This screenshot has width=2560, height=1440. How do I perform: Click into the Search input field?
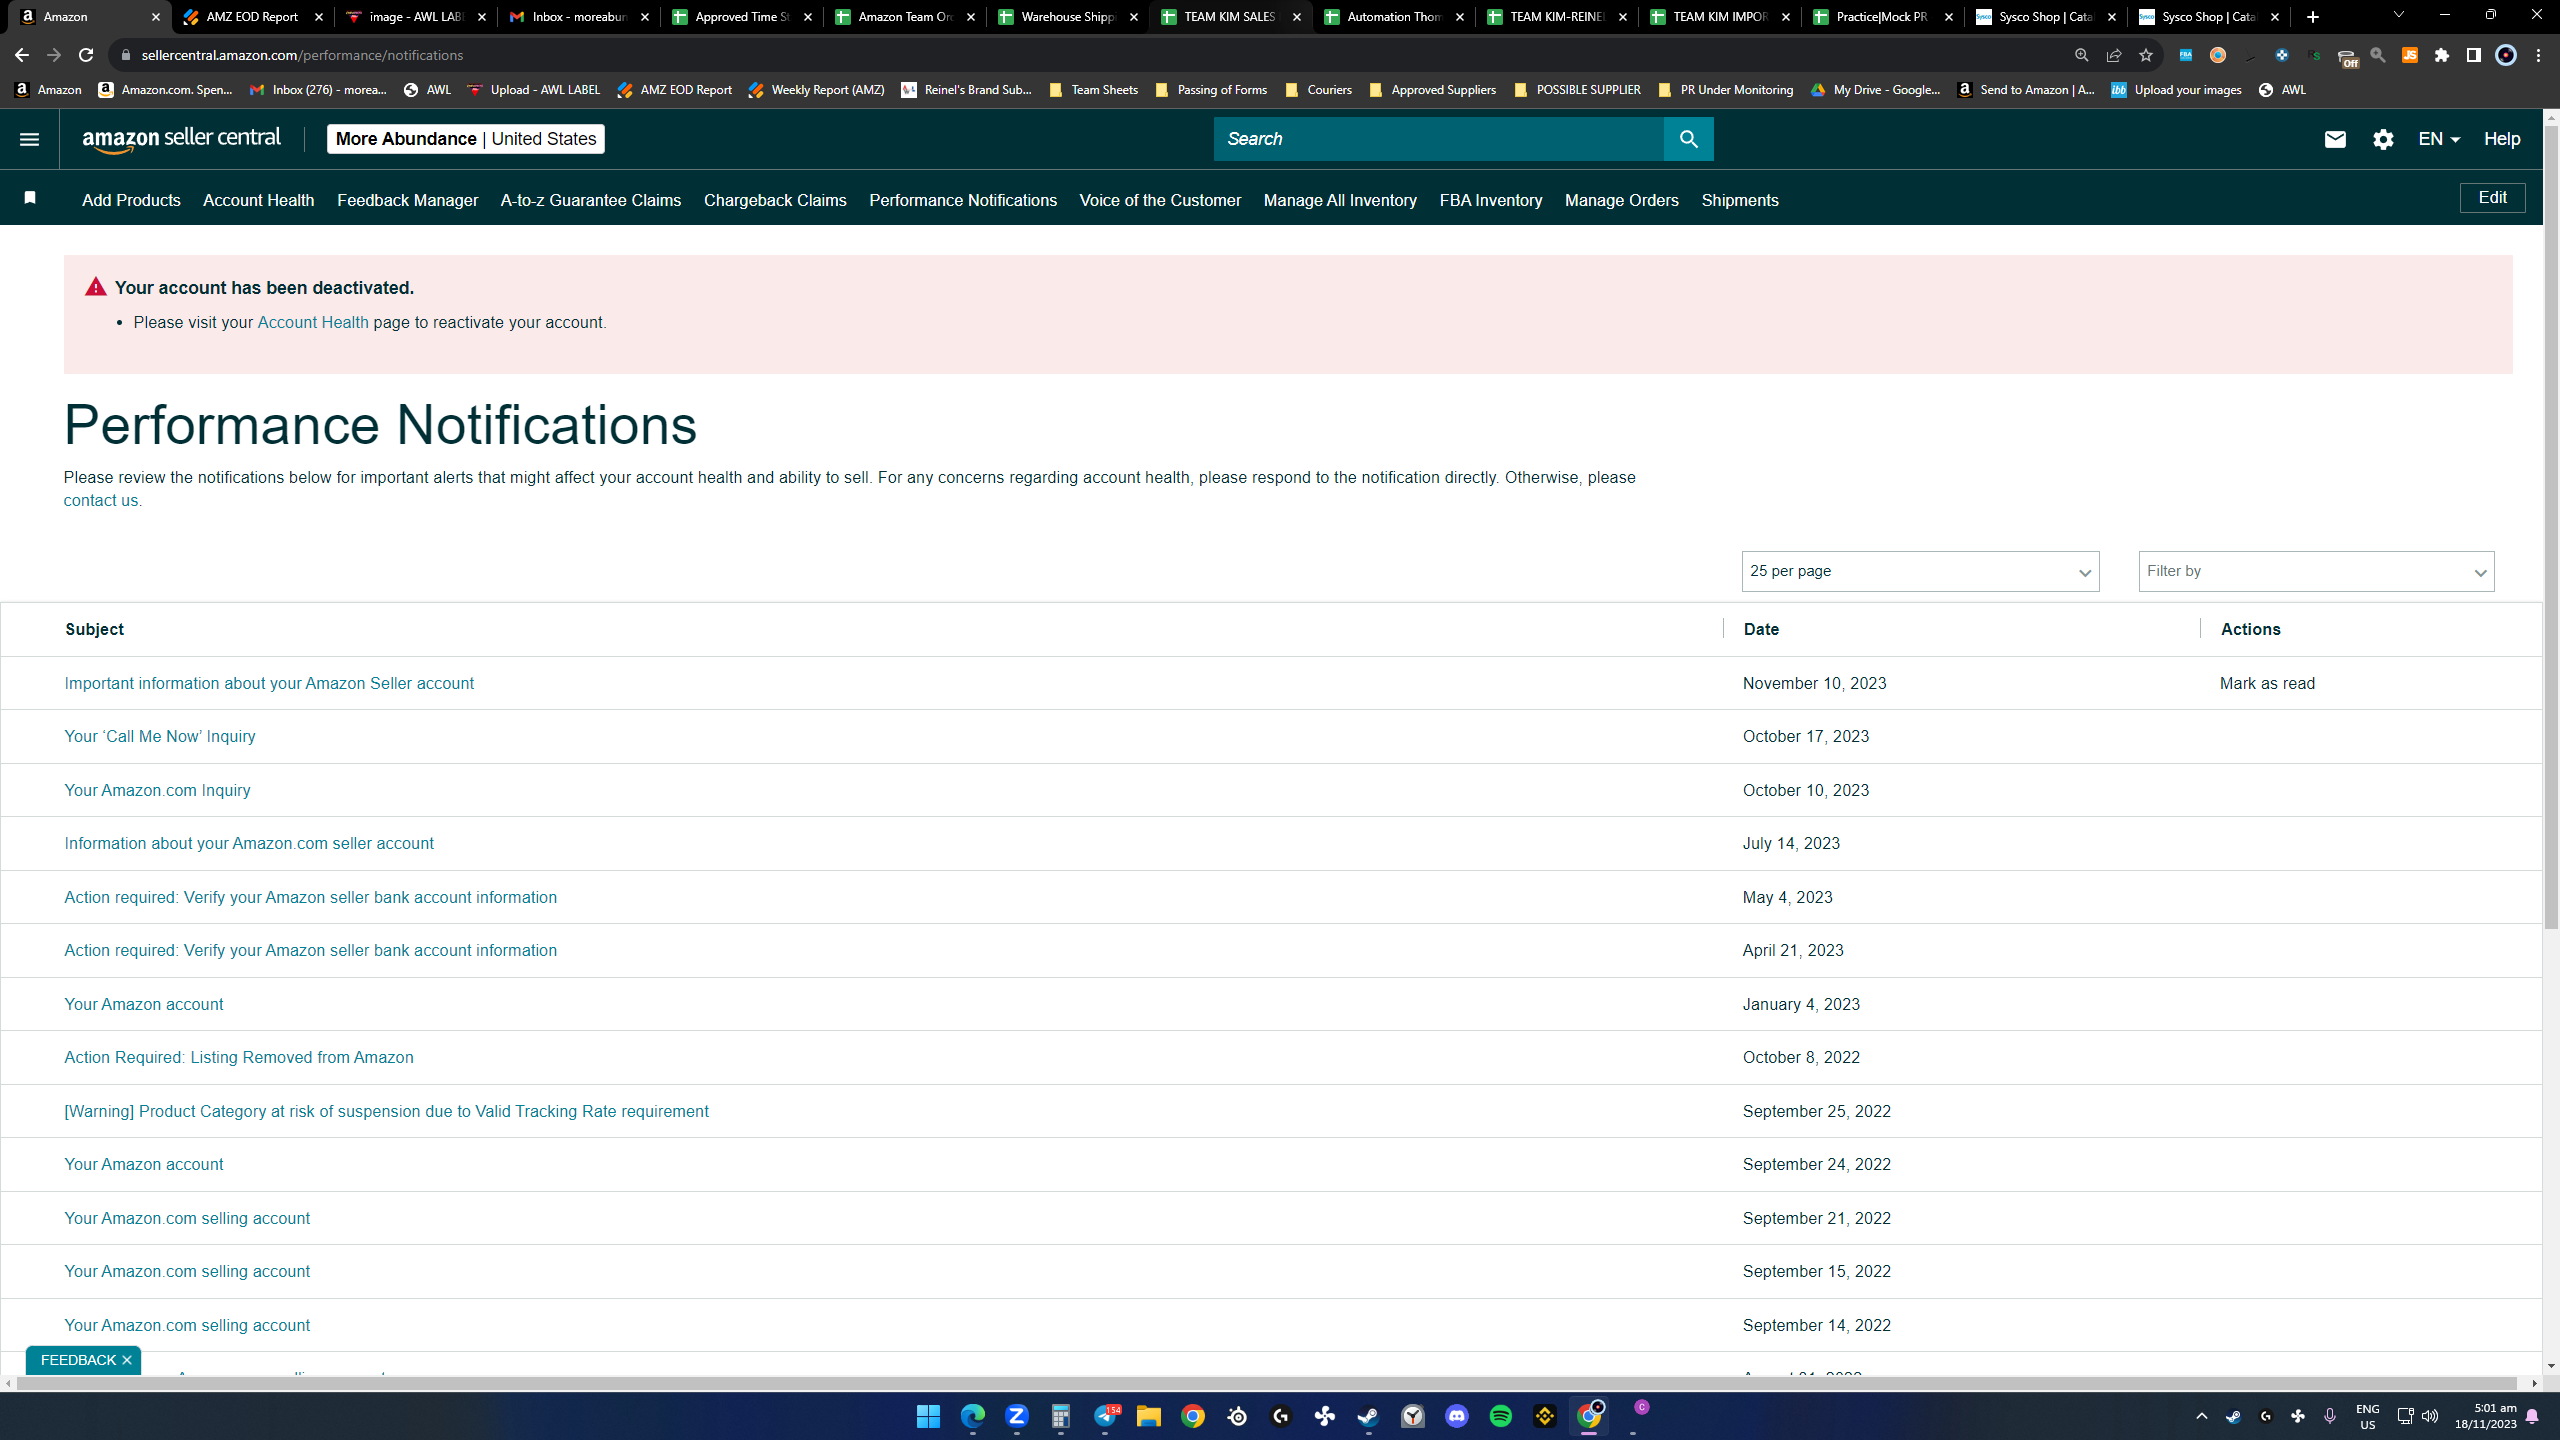click(x=1439, y=139)
